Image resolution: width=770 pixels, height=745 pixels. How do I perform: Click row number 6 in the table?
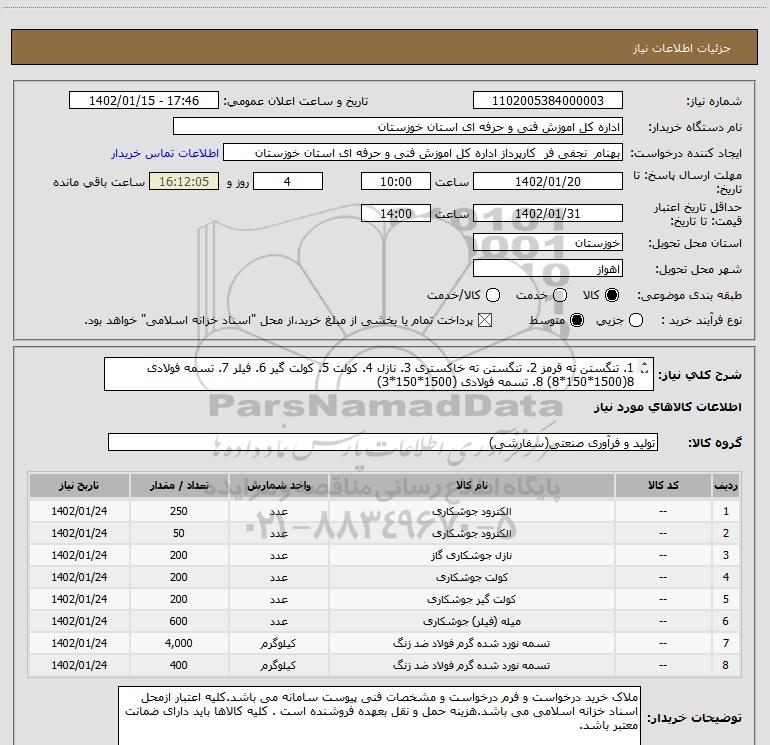click(x=726, y=621)
